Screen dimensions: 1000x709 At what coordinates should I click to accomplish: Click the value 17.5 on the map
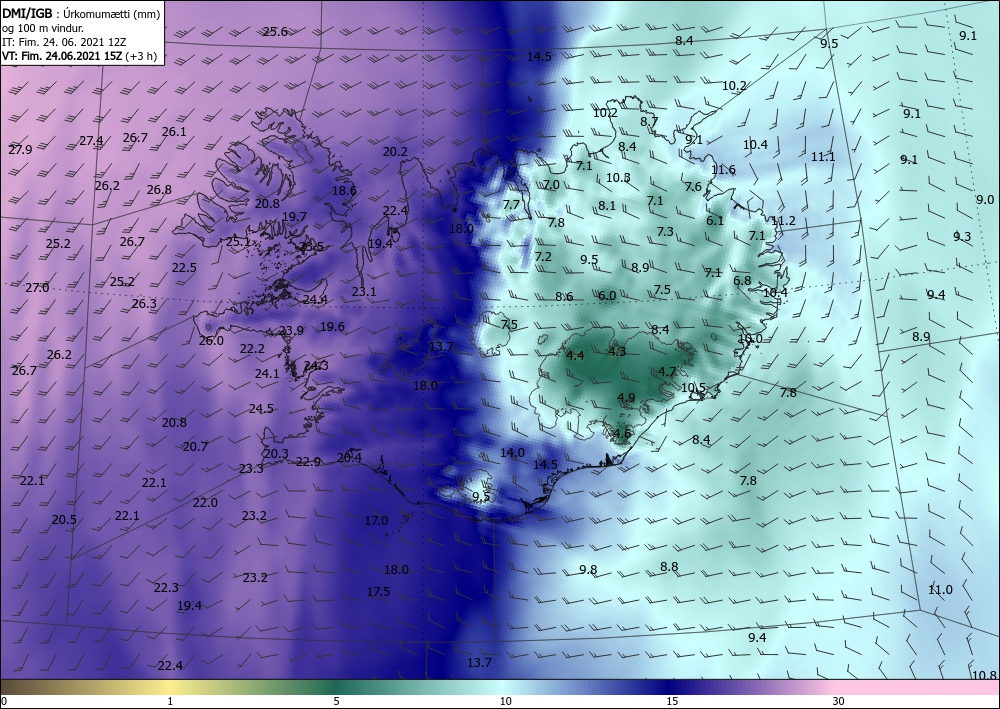(378, 592)
